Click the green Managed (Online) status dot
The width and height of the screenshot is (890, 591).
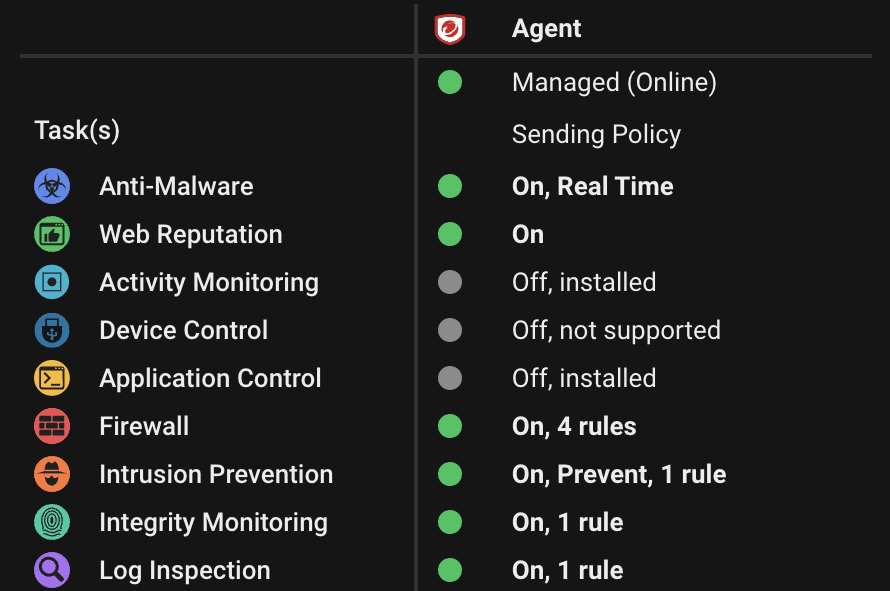[x=450, y=82]
